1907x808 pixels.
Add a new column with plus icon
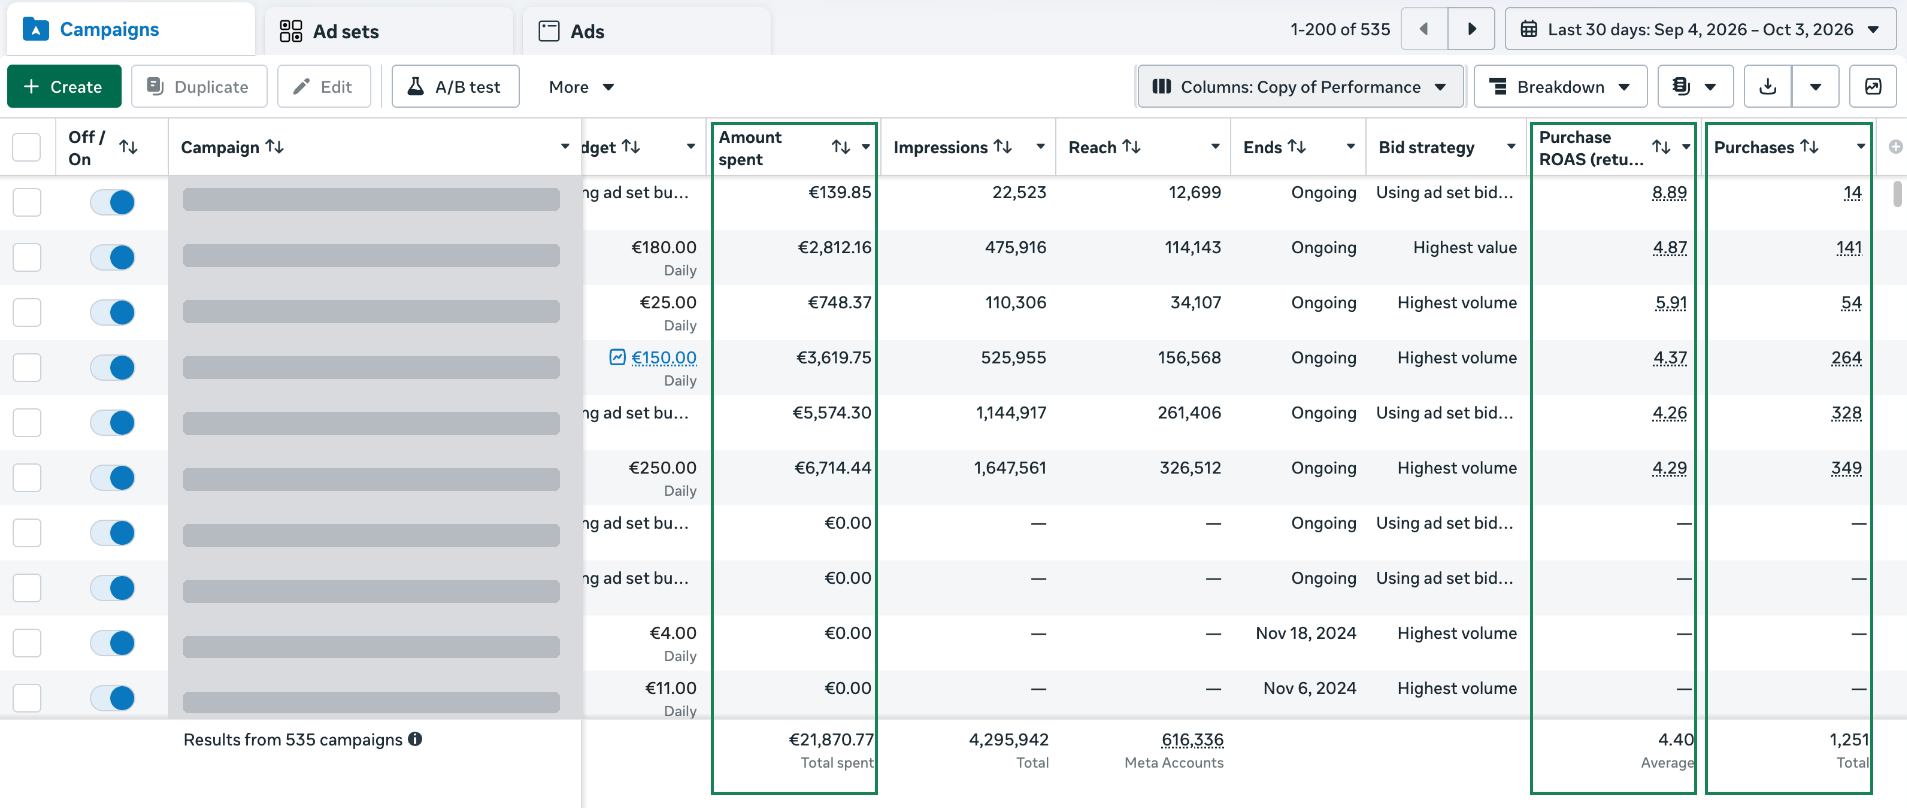click(1895, 147)
